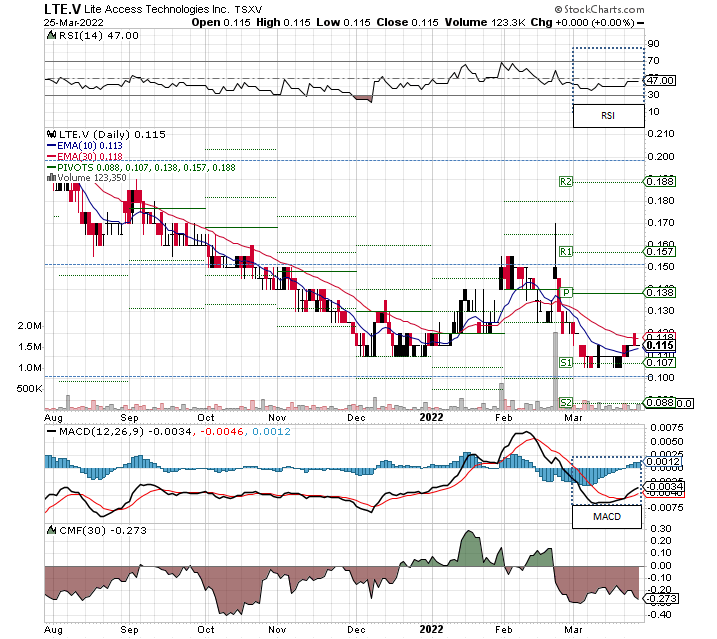Click the MACD annotation label box

tap(607, 517)
